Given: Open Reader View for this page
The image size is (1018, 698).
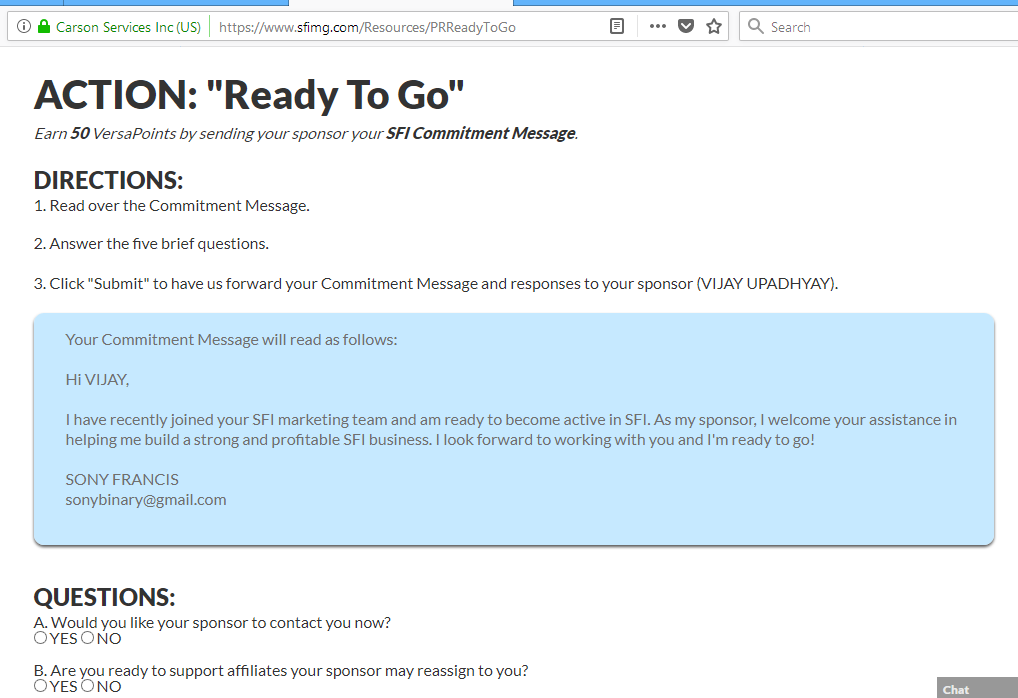Looking at the screenshot, I should point(618,26).
